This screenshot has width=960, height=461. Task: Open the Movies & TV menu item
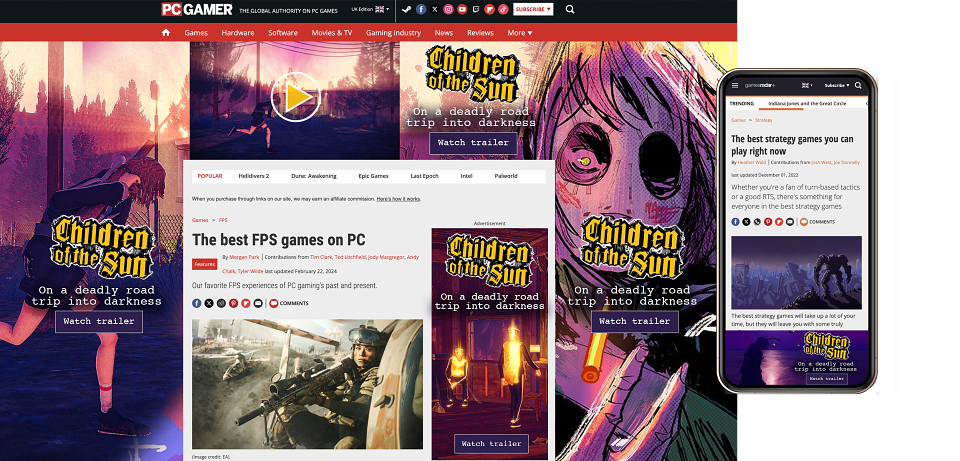click(x=332, y=32)
